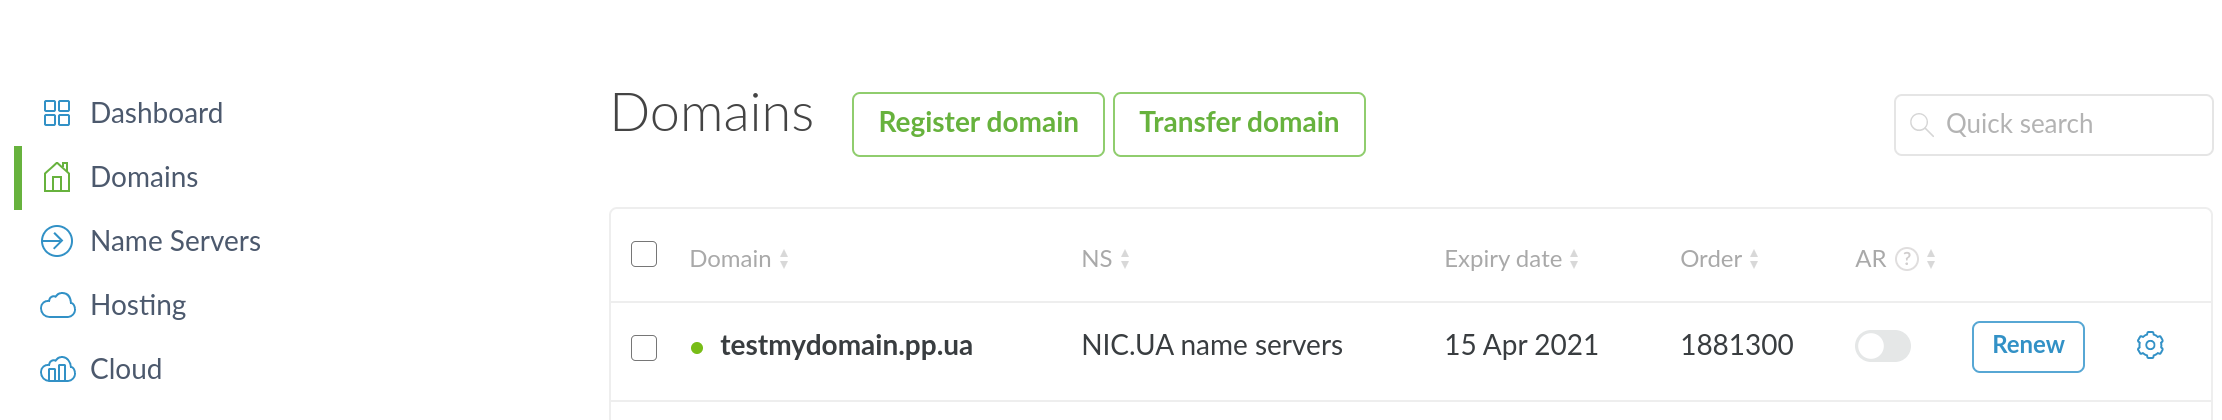This screenshot has width=2222, height=420.
Task: Click the Name Servers arrow icon
Action: pos(57,241)
